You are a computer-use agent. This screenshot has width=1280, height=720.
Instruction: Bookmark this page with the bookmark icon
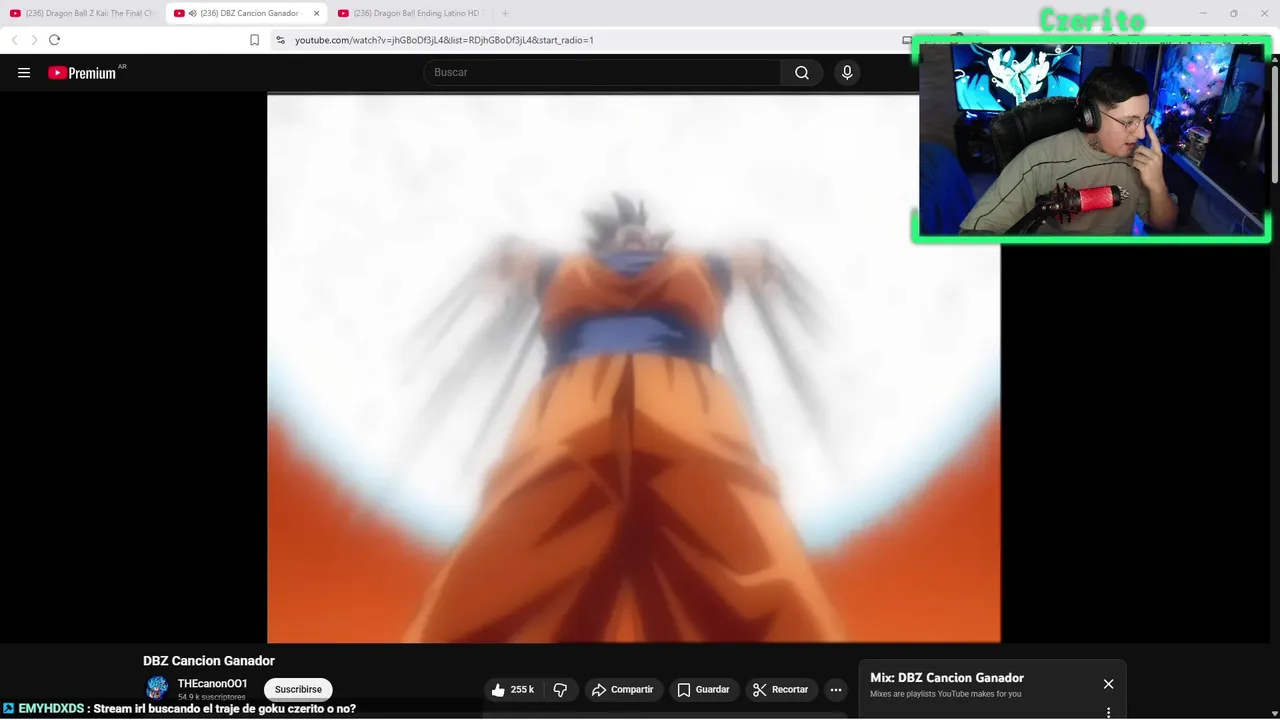254,40
